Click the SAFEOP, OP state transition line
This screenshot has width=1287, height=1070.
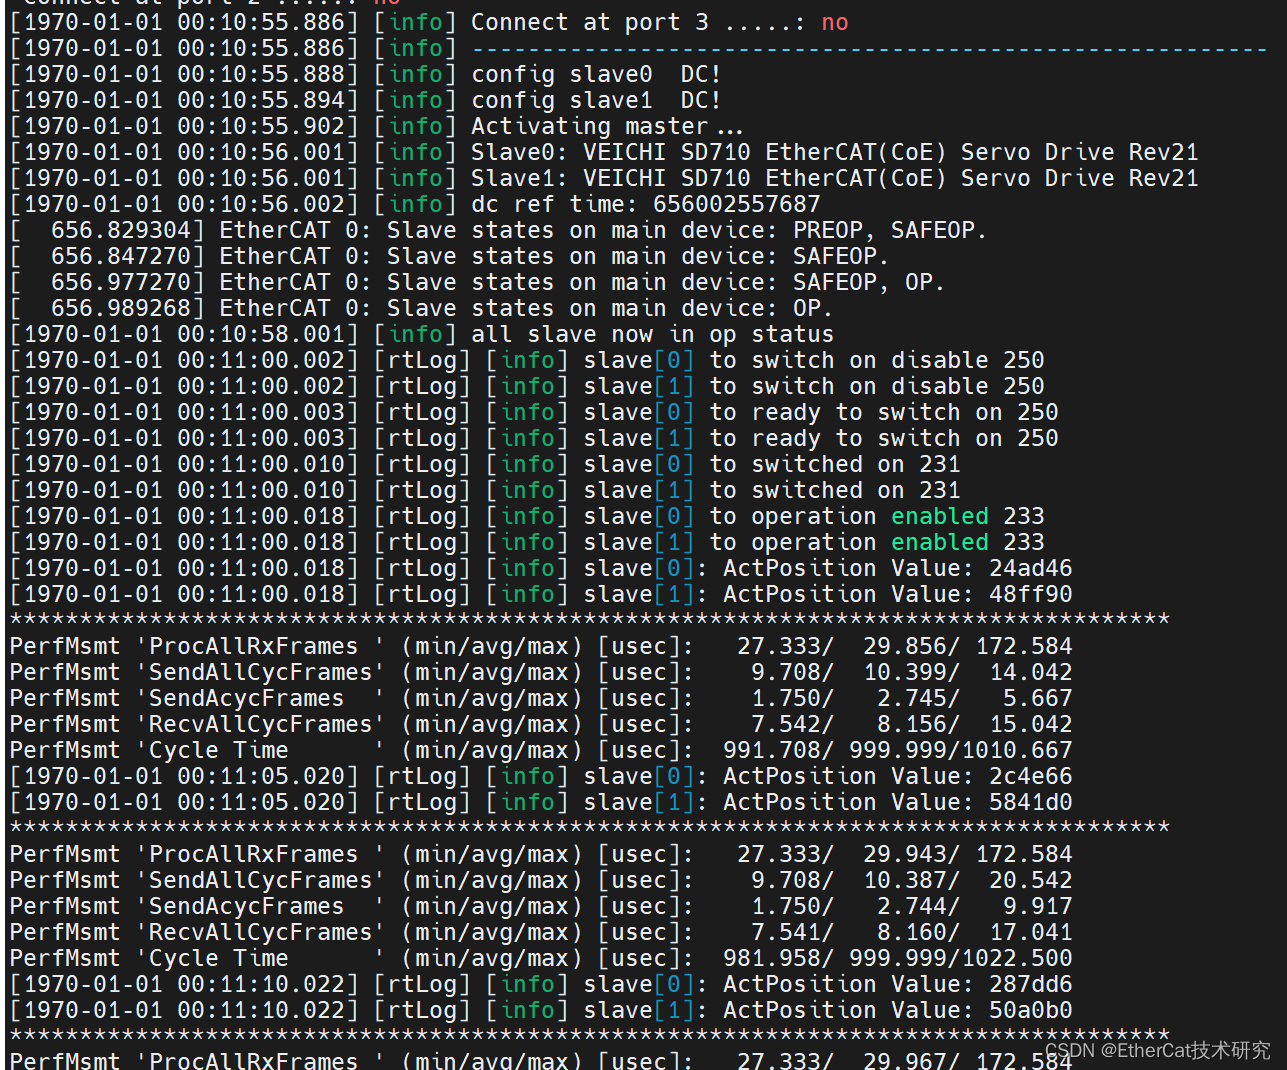[x=600, y=281]
